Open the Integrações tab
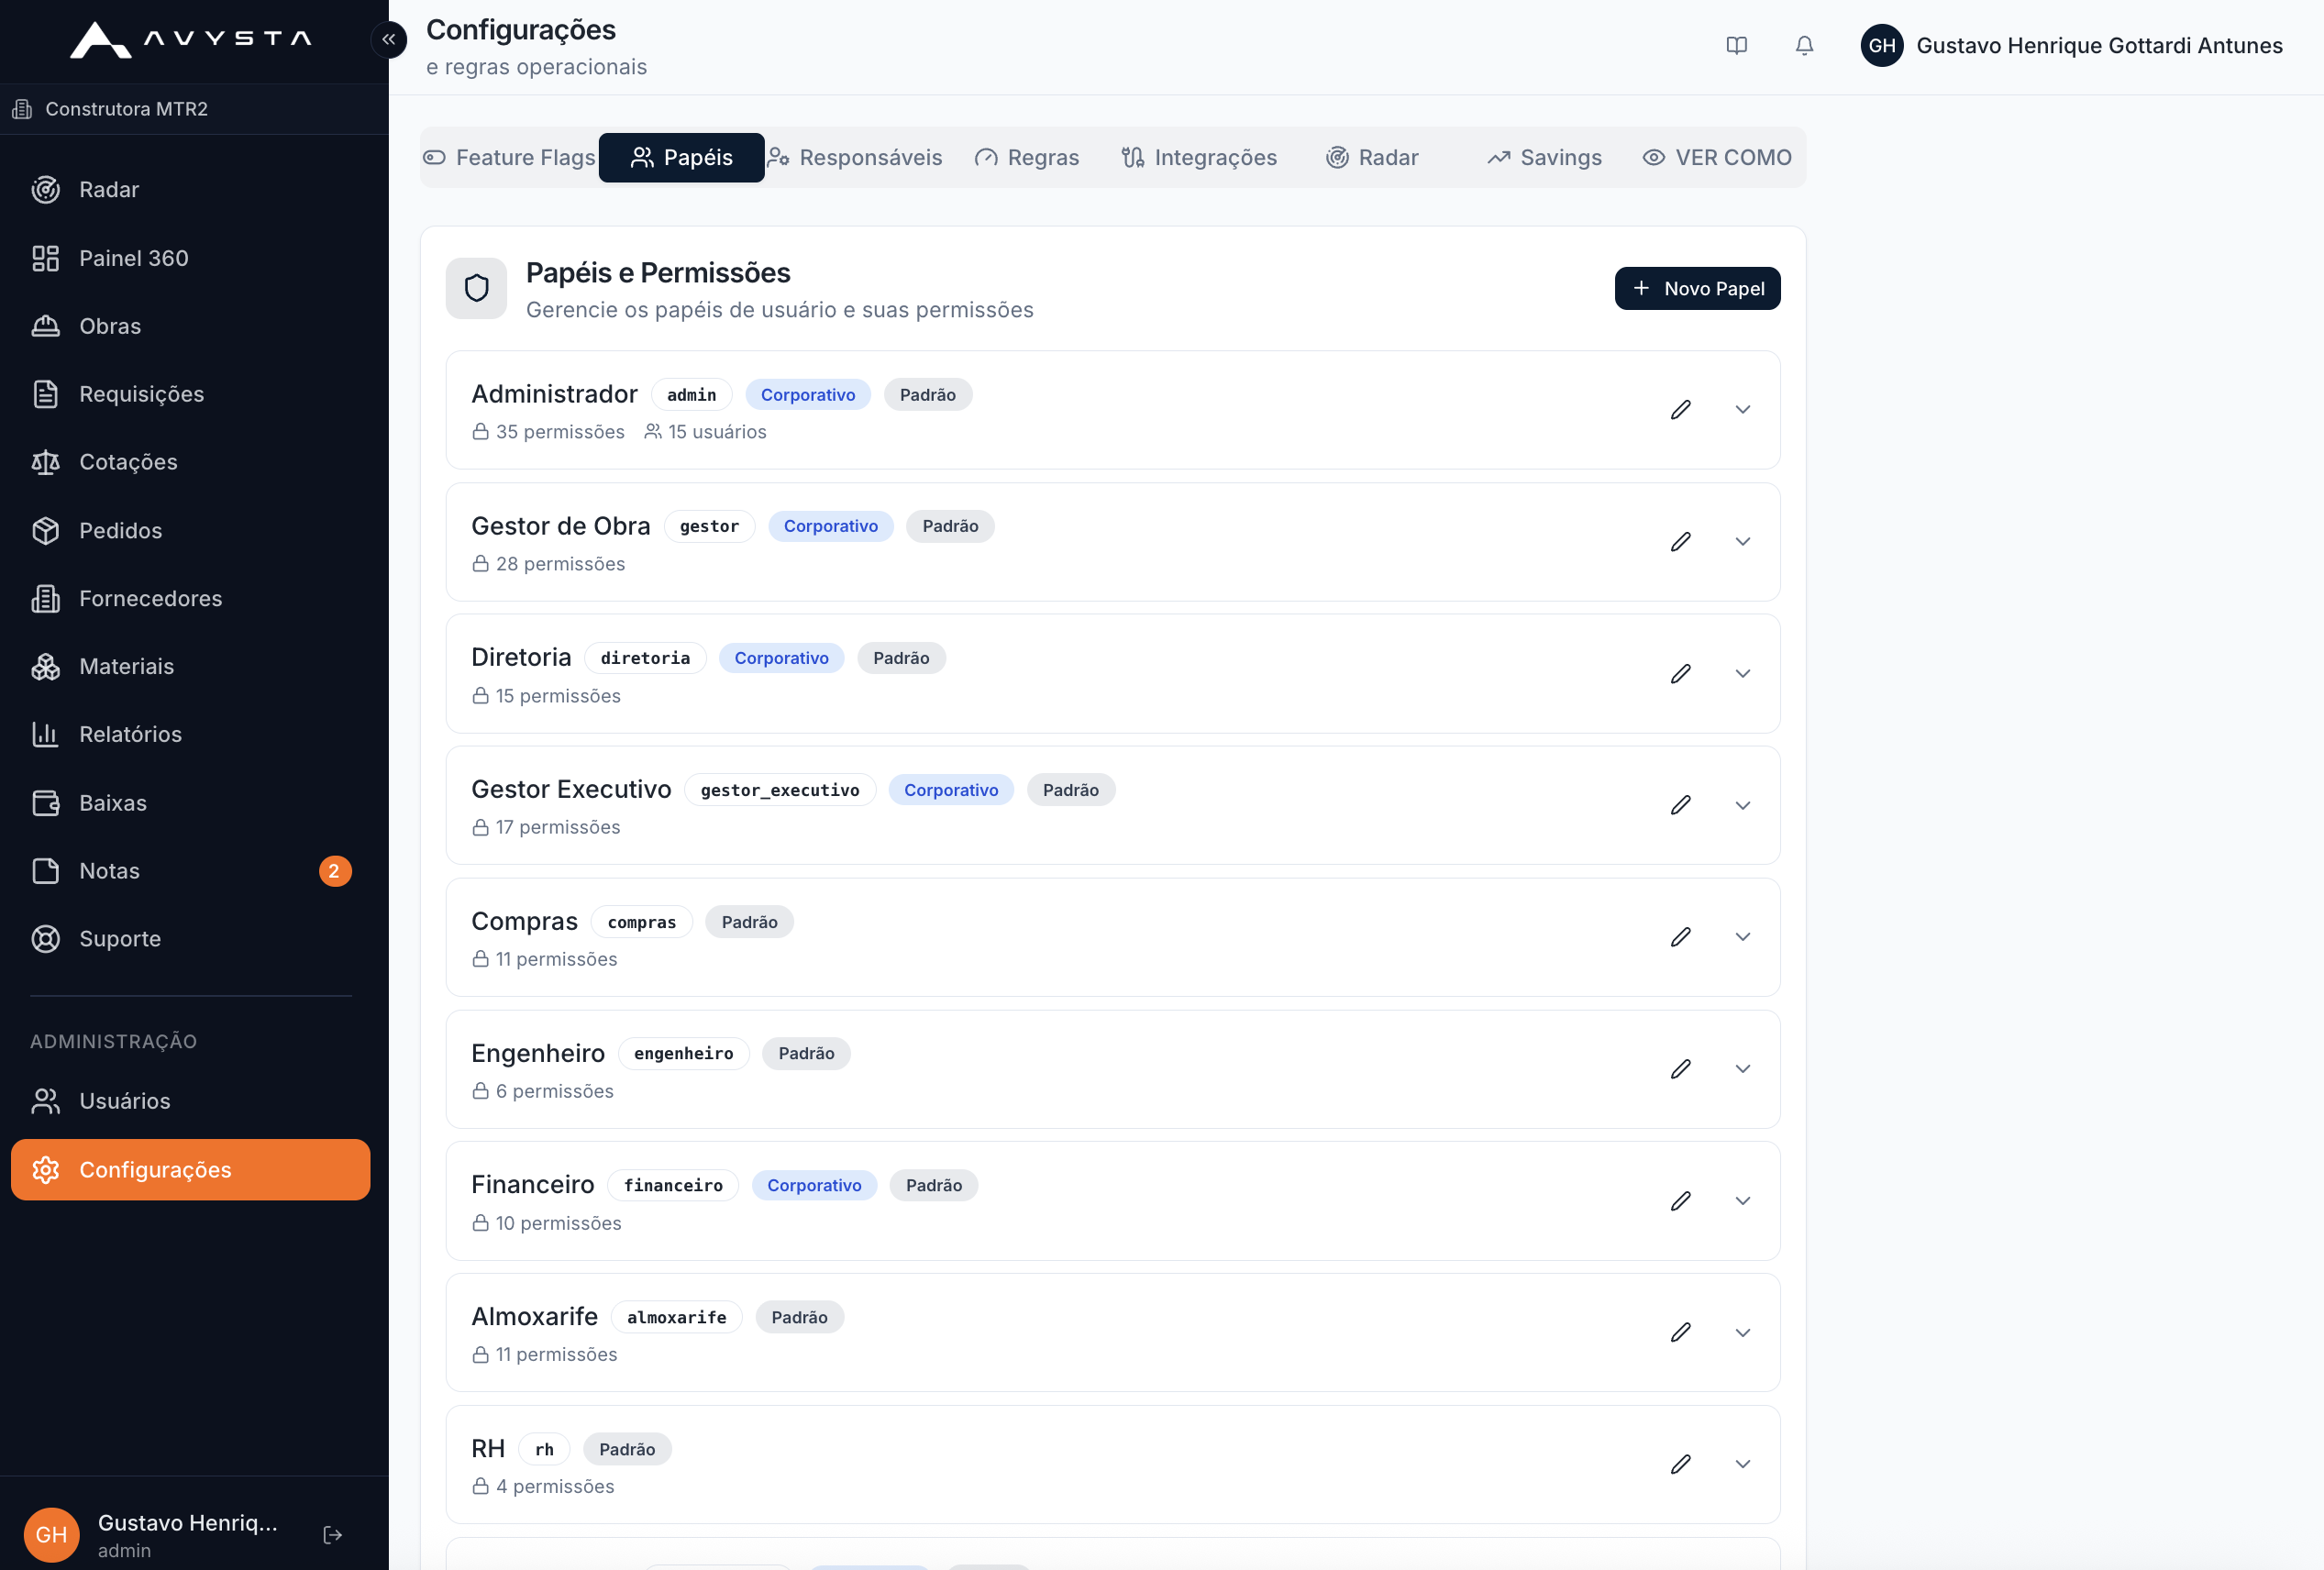The height and width of the screenshot is (1570, 2324). [x=1199, y=158]
